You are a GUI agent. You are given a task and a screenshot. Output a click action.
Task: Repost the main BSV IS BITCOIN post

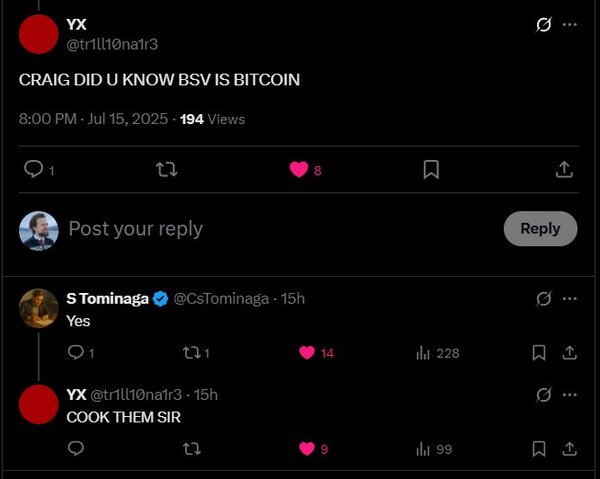(166, 169)
